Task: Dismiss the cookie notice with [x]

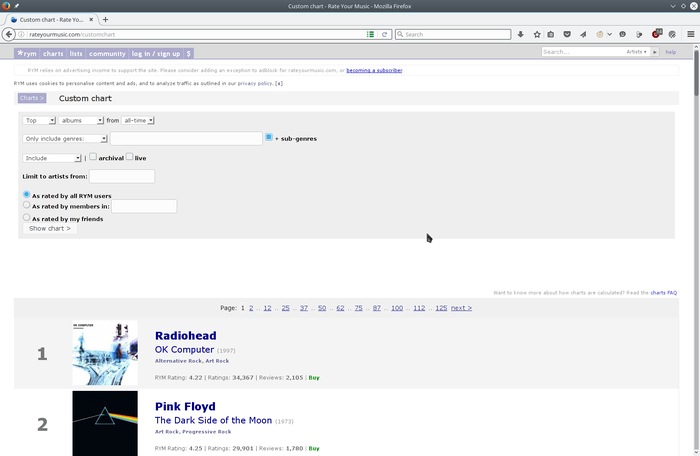Action: click(279, 84)
